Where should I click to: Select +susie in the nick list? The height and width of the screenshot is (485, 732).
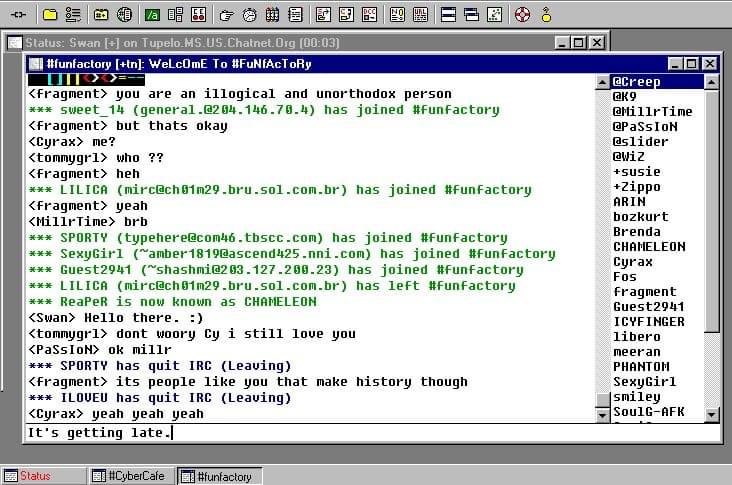tap(657, 172)
